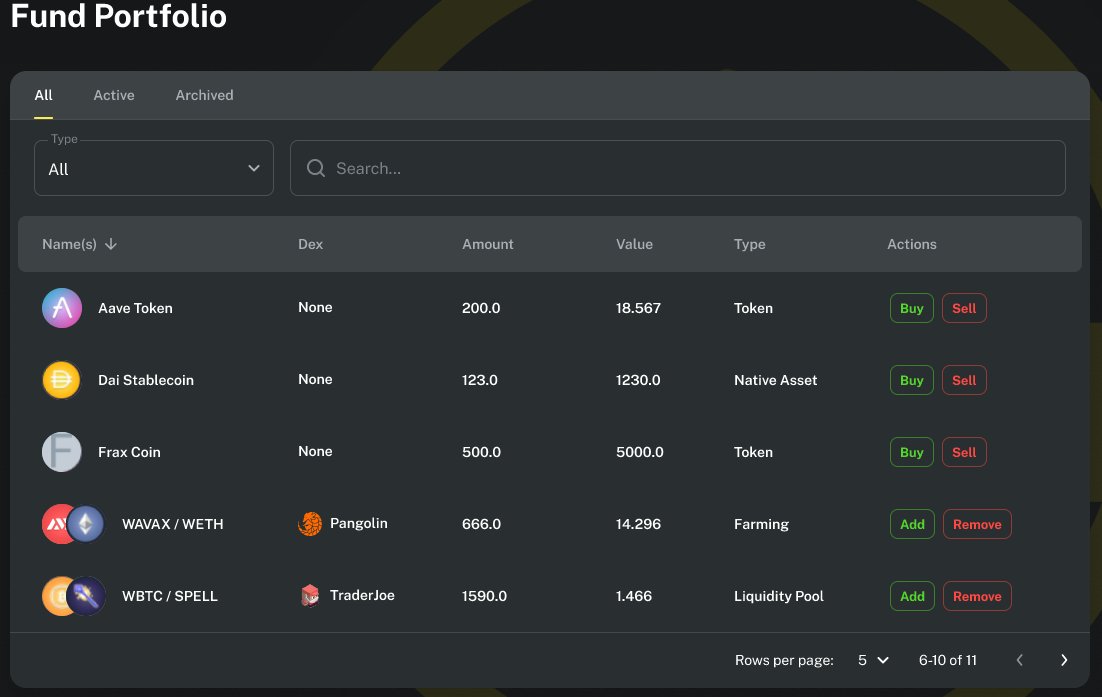Click the WAVAX / WETH pair icon
Screen dimensions: 1102x697
coord(73,524)
